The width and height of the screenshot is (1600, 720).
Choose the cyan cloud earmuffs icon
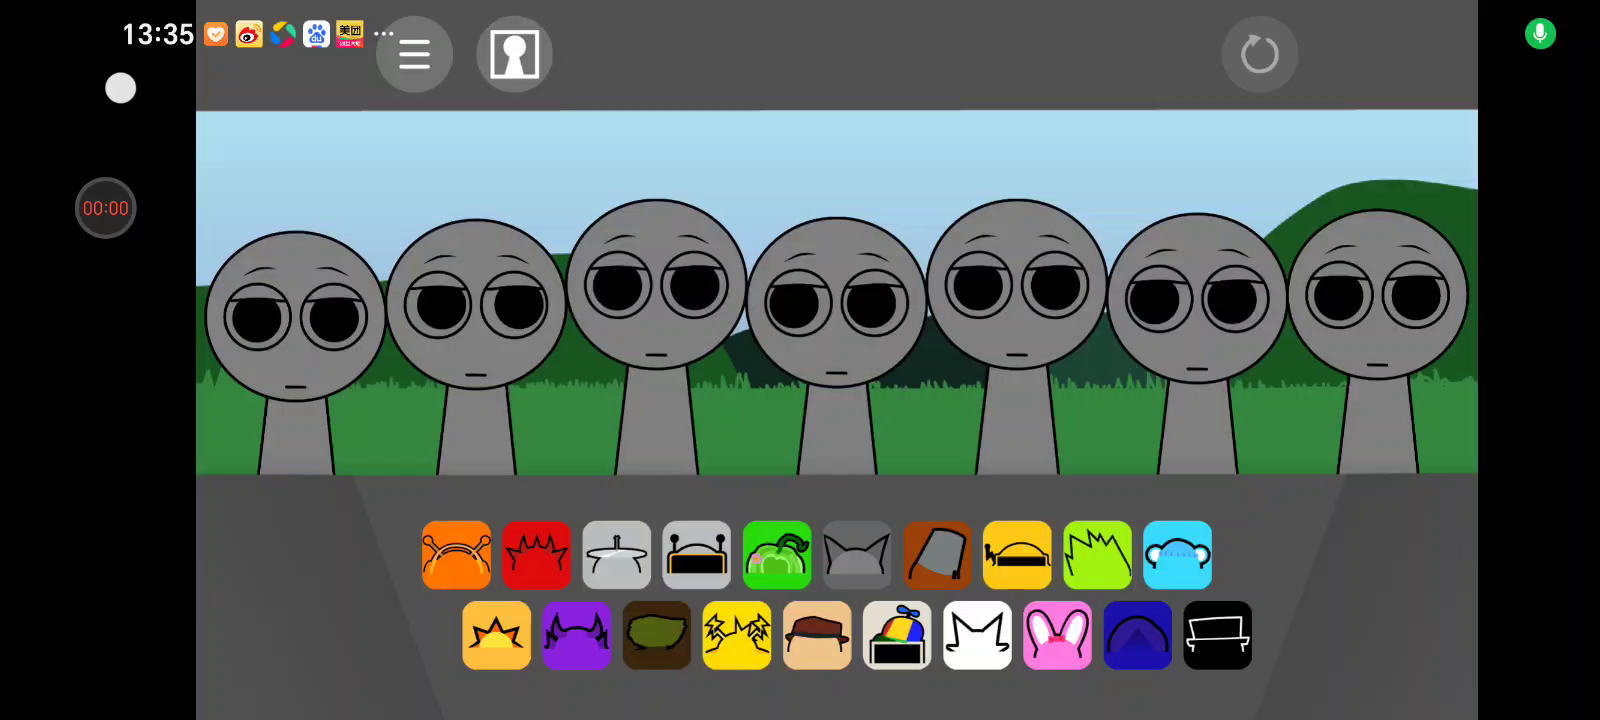[1177, 555]
